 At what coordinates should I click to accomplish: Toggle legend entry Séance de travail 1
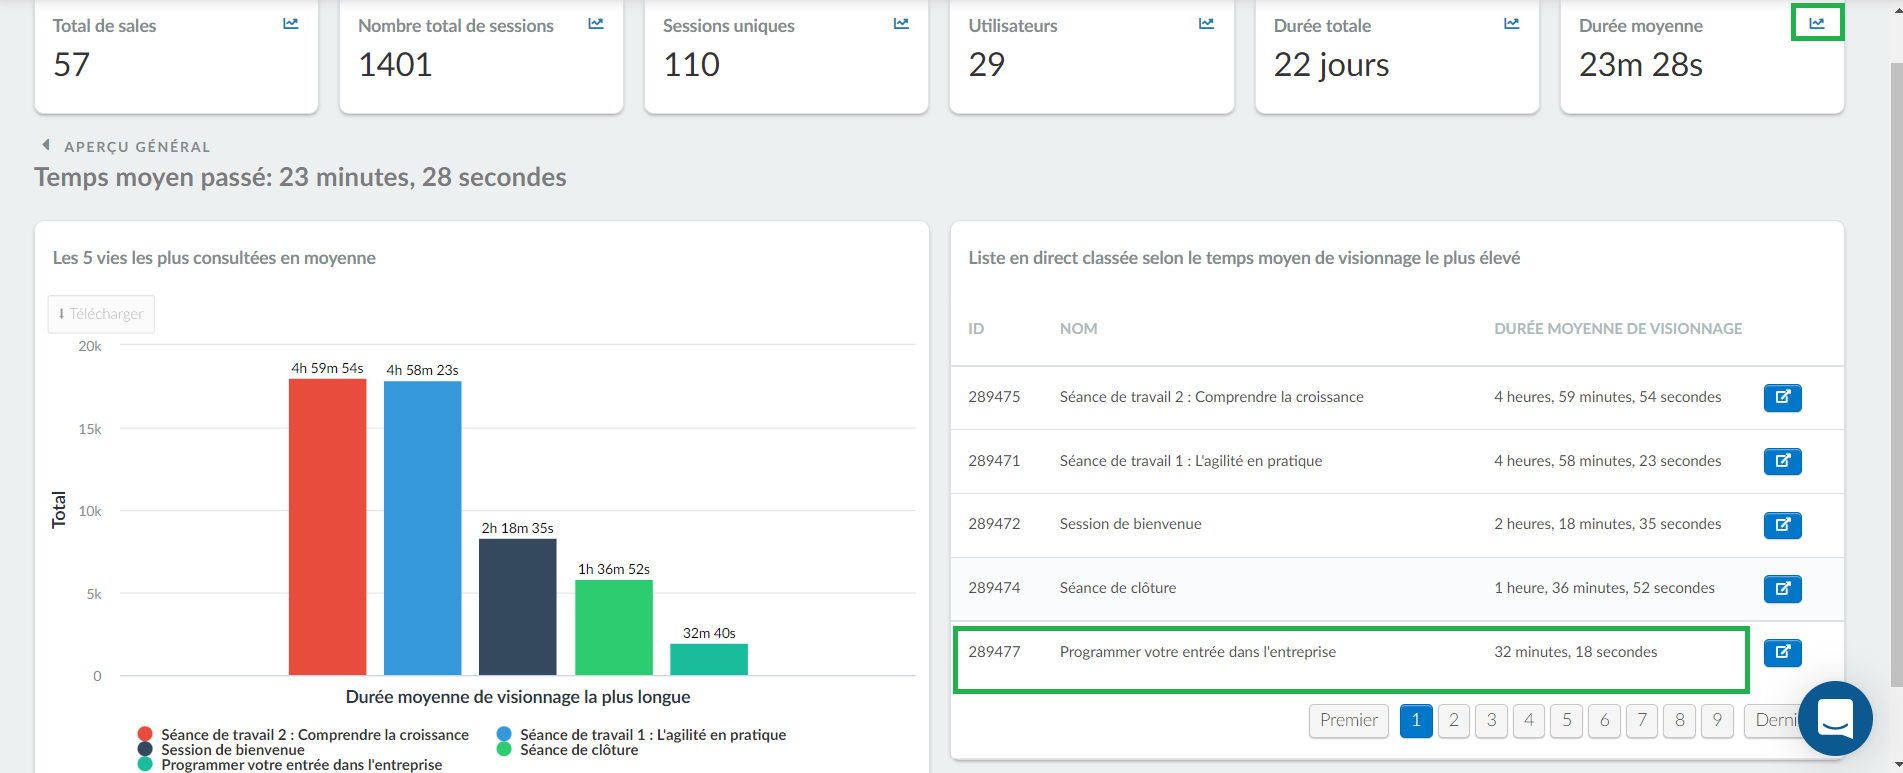[641, 735]
